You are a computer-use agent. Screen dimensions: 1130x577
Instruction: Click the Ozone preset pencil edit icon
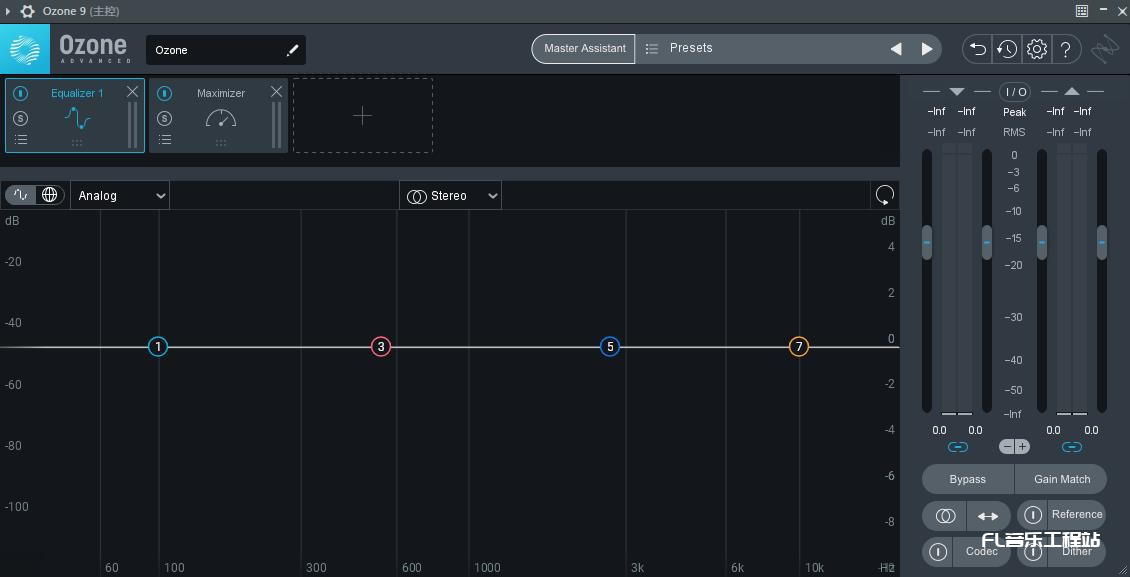292,49
